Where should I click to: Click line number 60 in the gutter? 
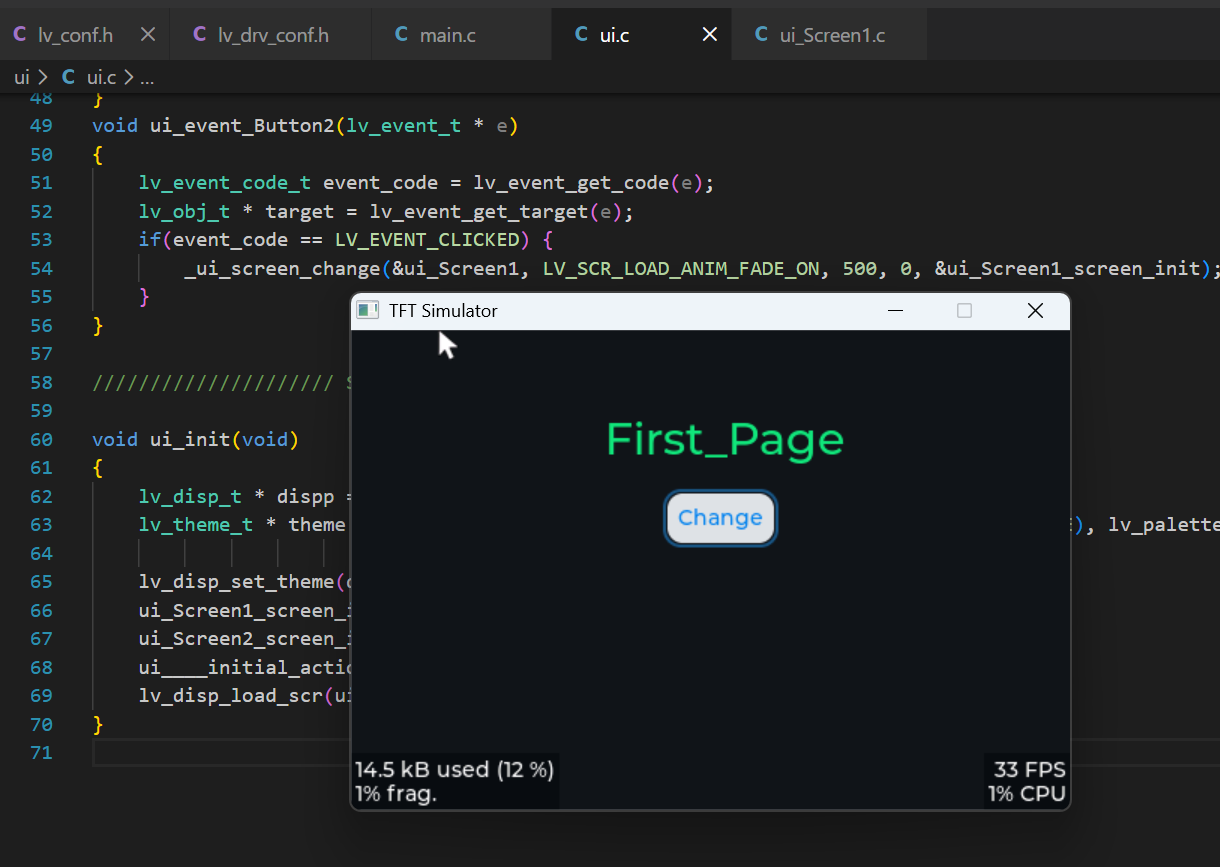tap(41, 439)
